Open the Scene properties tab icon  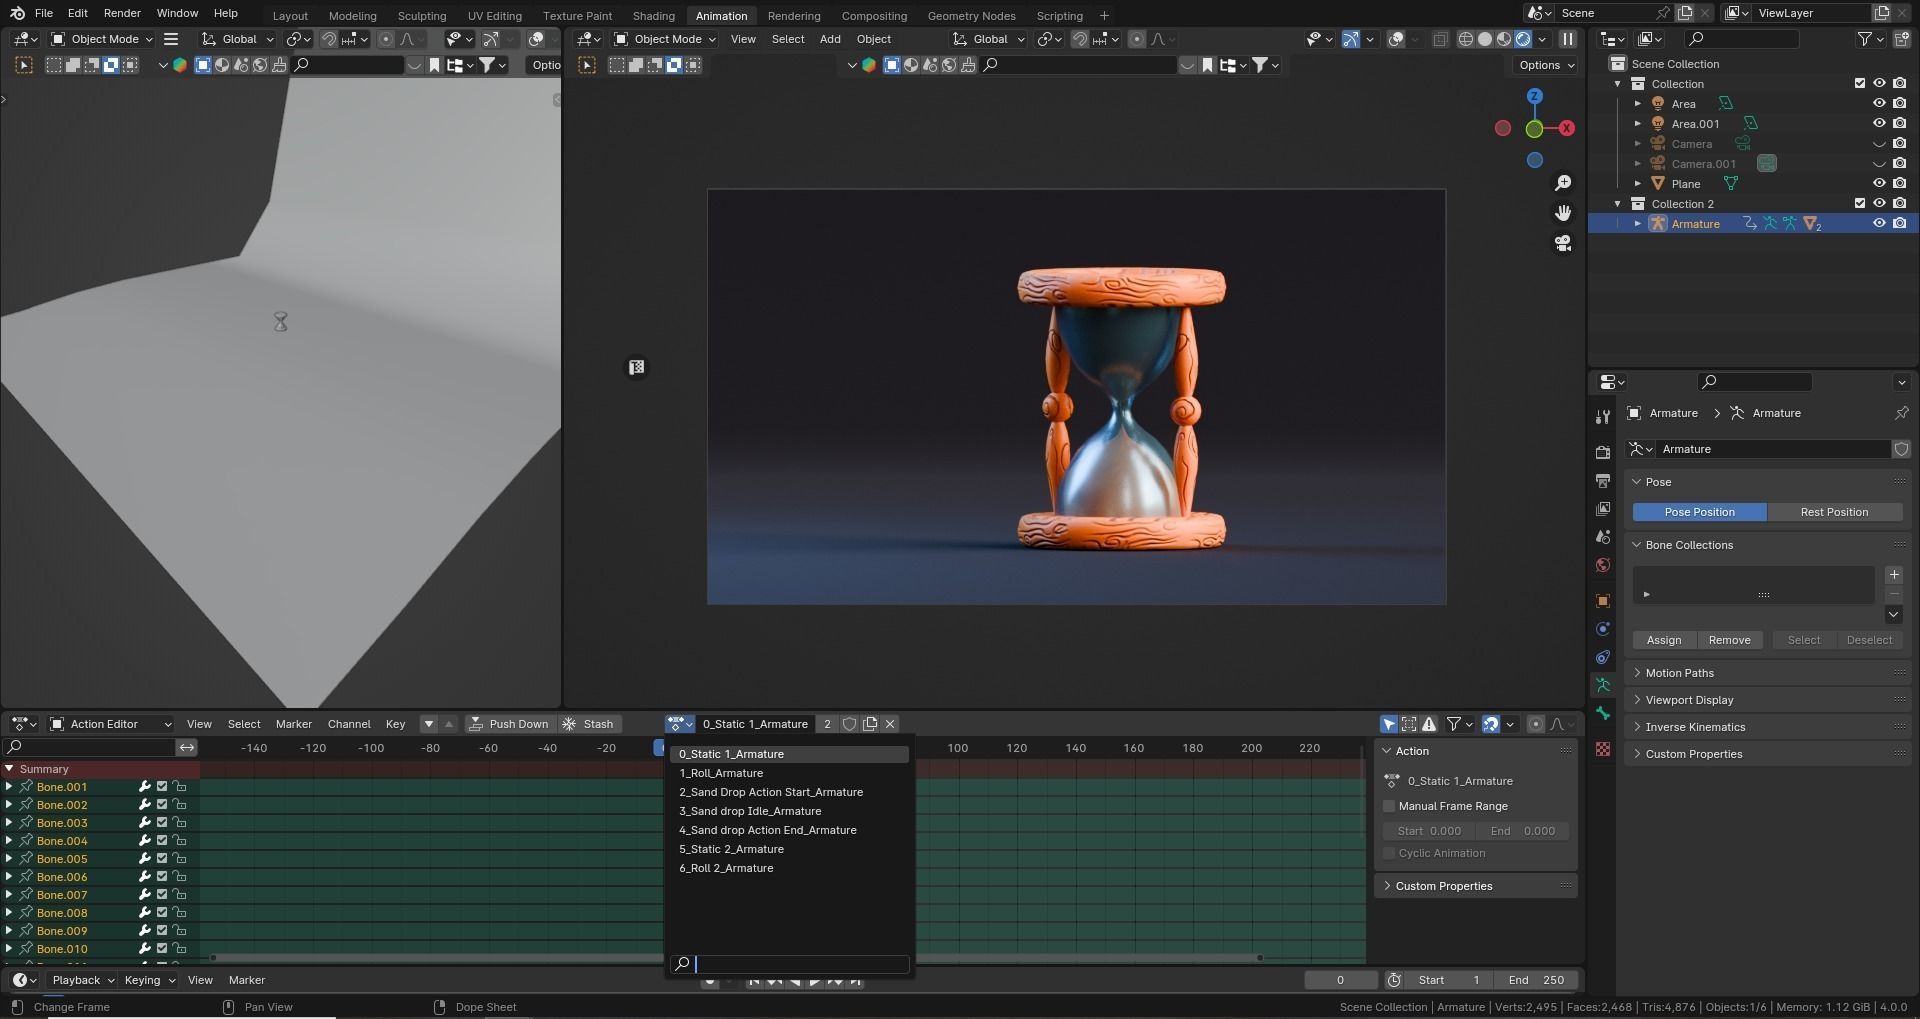tap(1603, 537)
